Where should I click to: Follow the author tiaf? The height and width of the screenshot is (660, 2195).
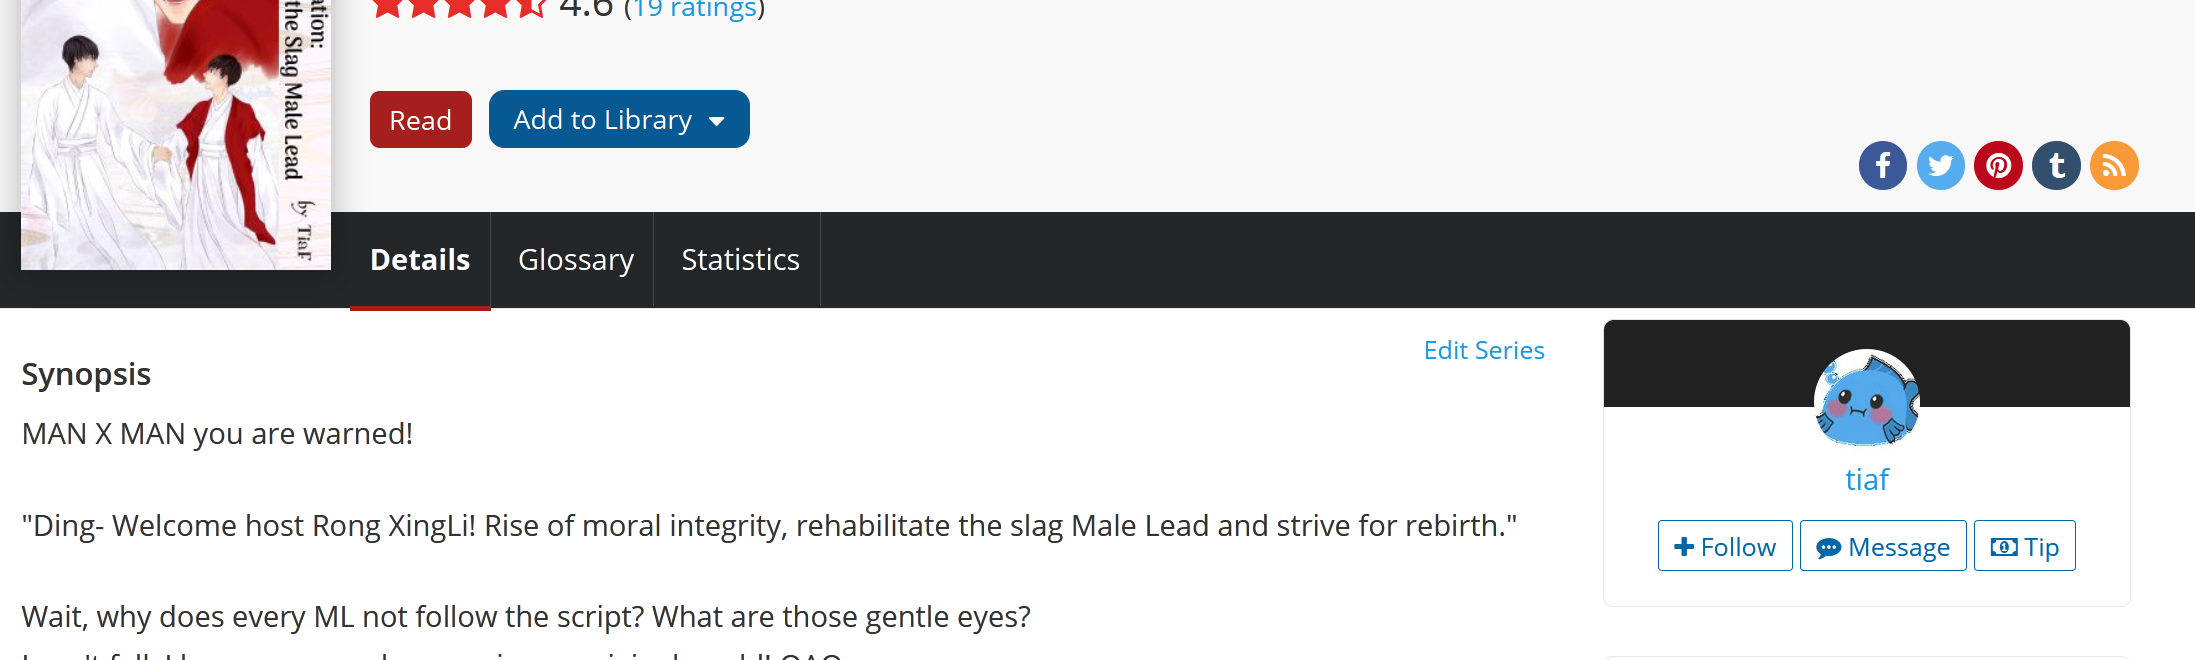click(1725, 546)
